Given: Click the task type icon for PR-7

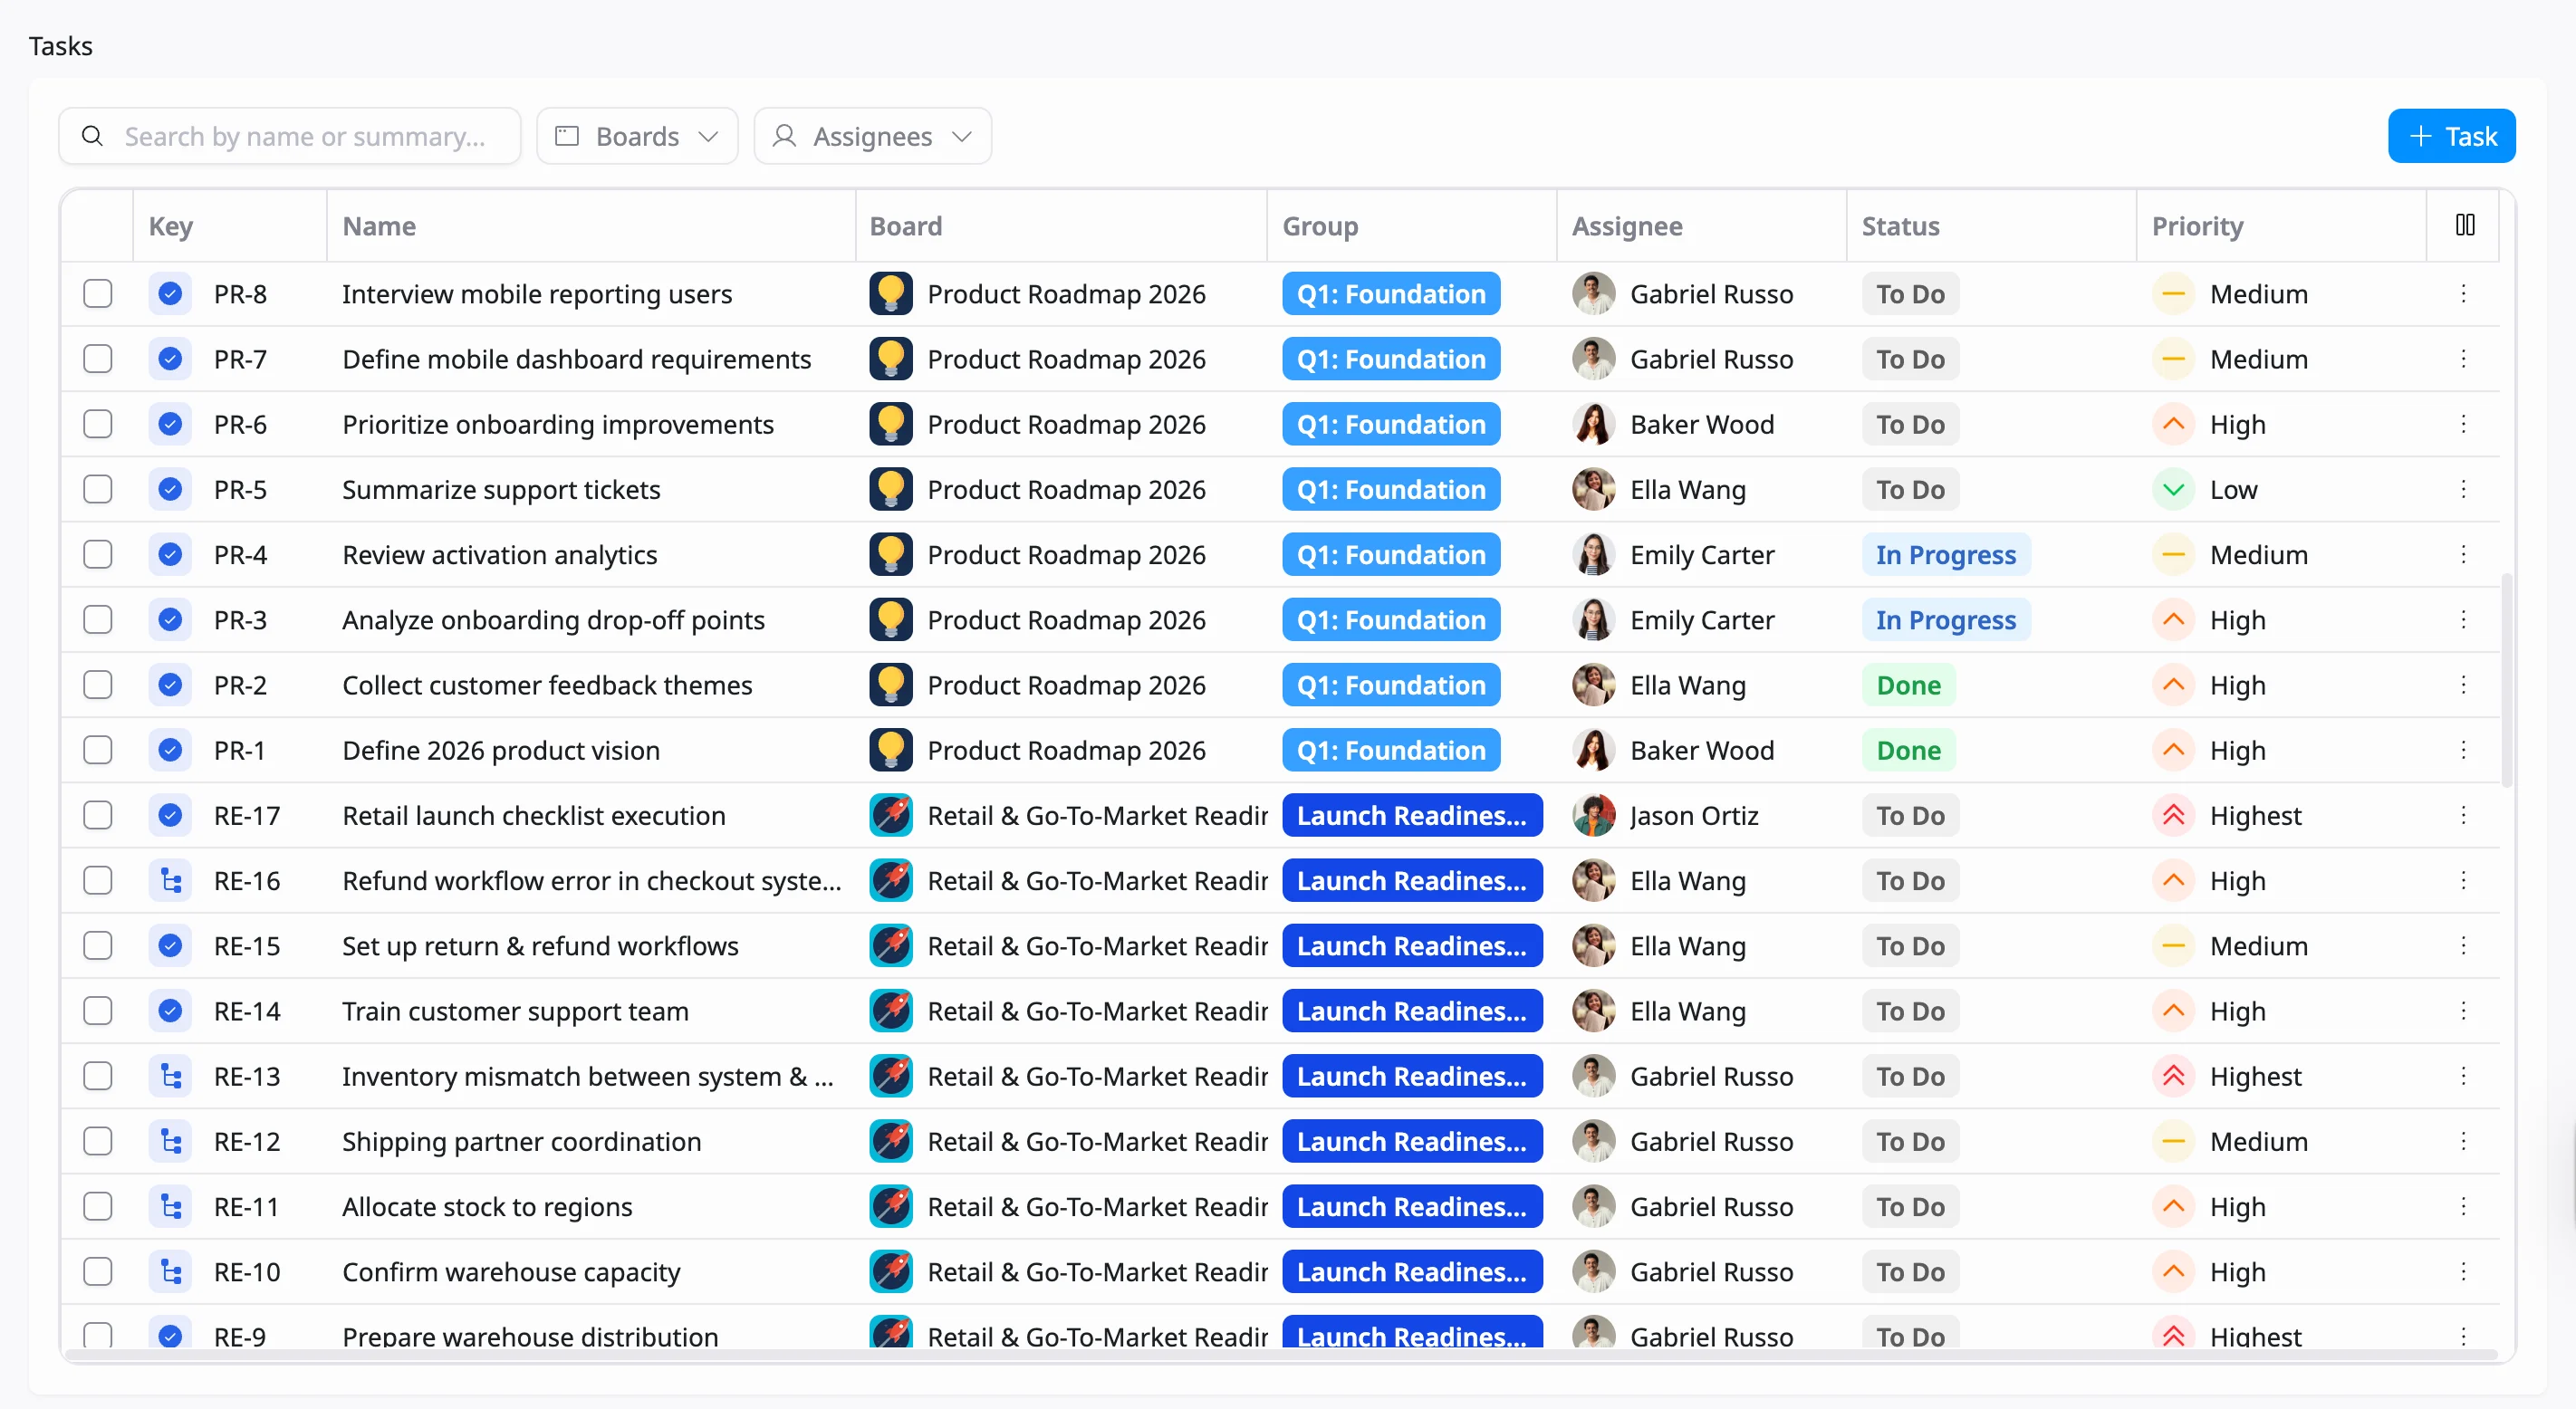Looking at the screenshot, I should pos(170,359).
